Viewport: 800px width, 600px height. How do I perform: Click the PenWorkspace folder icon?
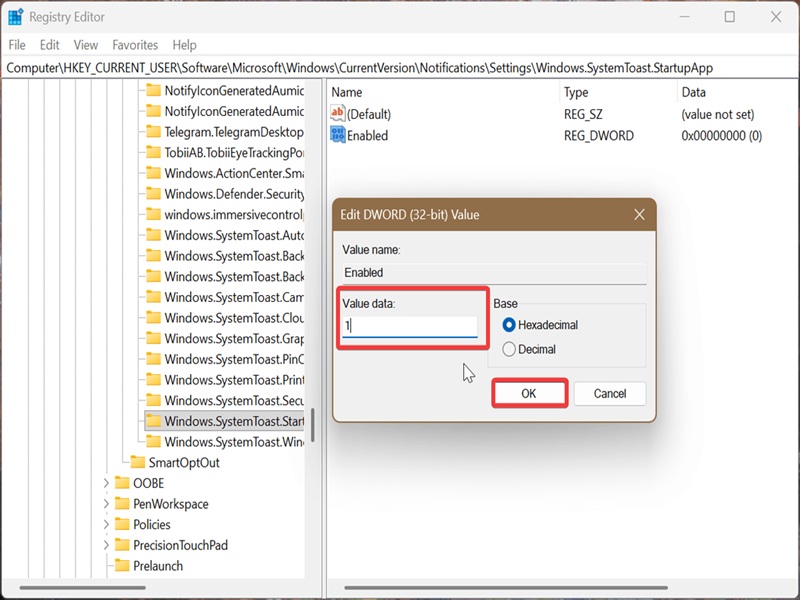122,504
